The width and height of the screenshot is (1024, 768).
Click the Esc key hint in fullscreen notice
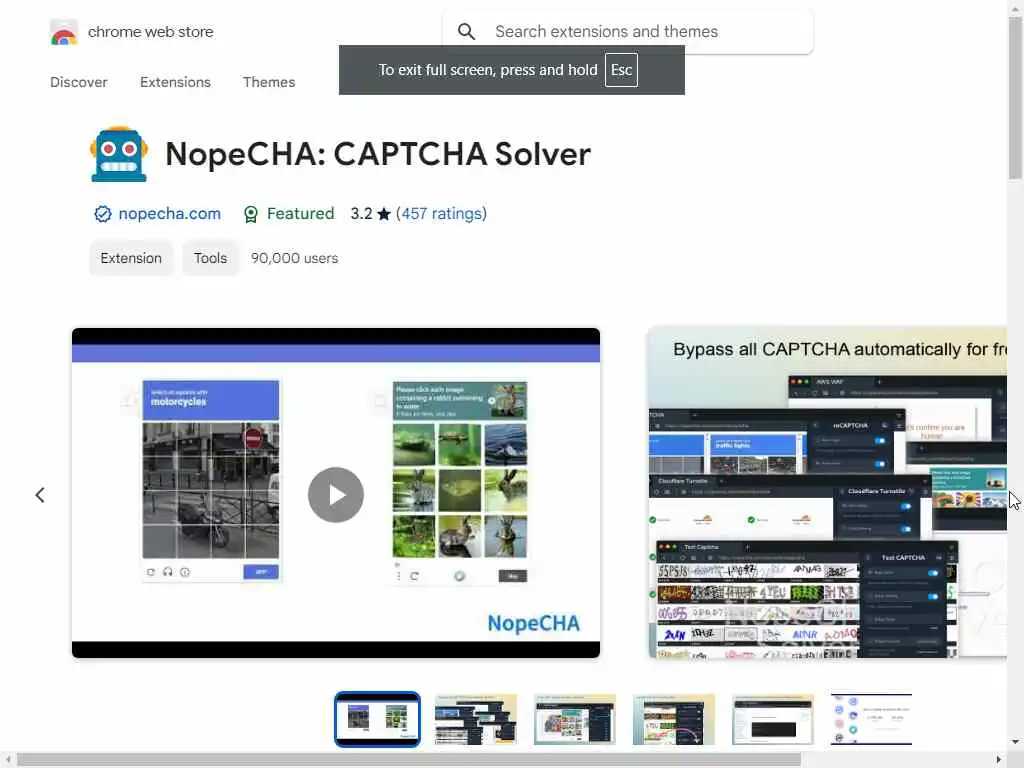point(621,70)
